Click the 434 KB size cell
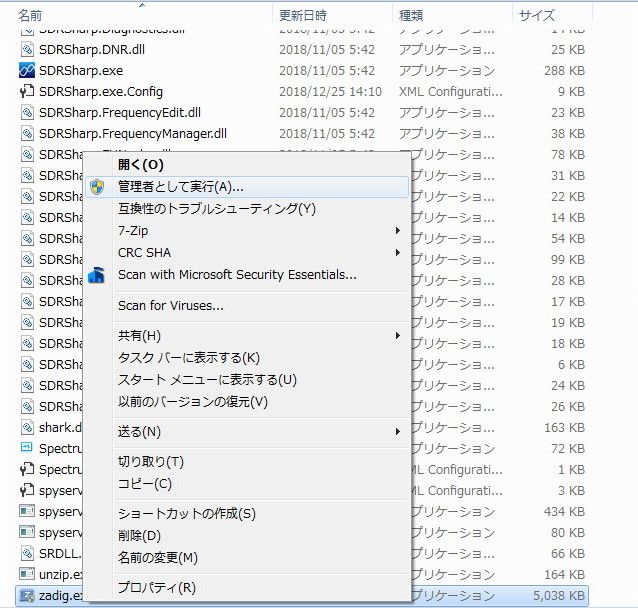This screenshot has width=638, height=608. 564,511
